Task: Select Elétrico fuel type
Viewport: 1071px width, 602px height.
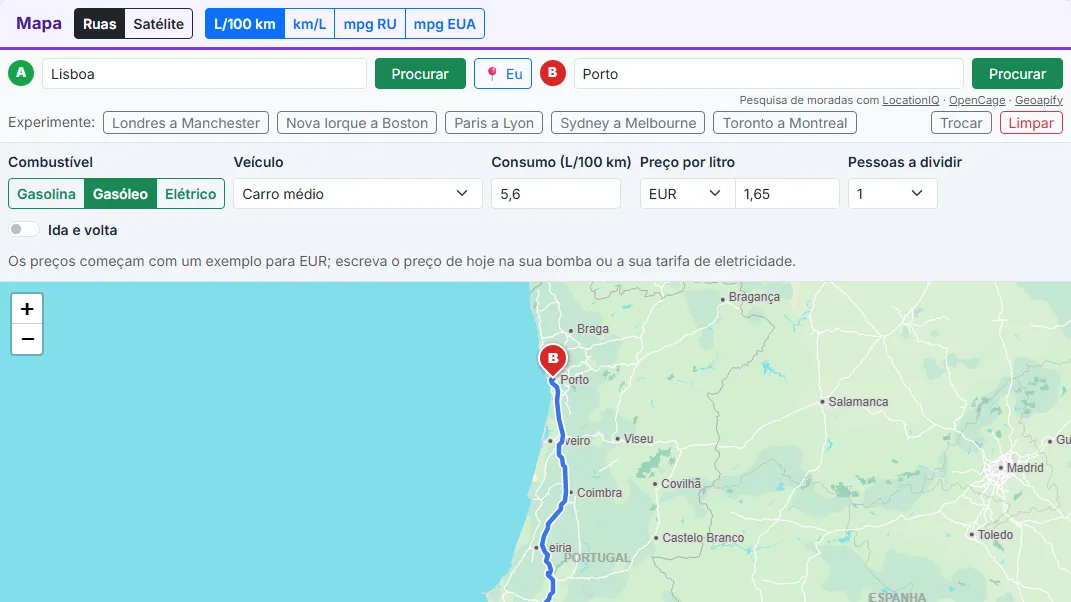Action: (191, 194)
